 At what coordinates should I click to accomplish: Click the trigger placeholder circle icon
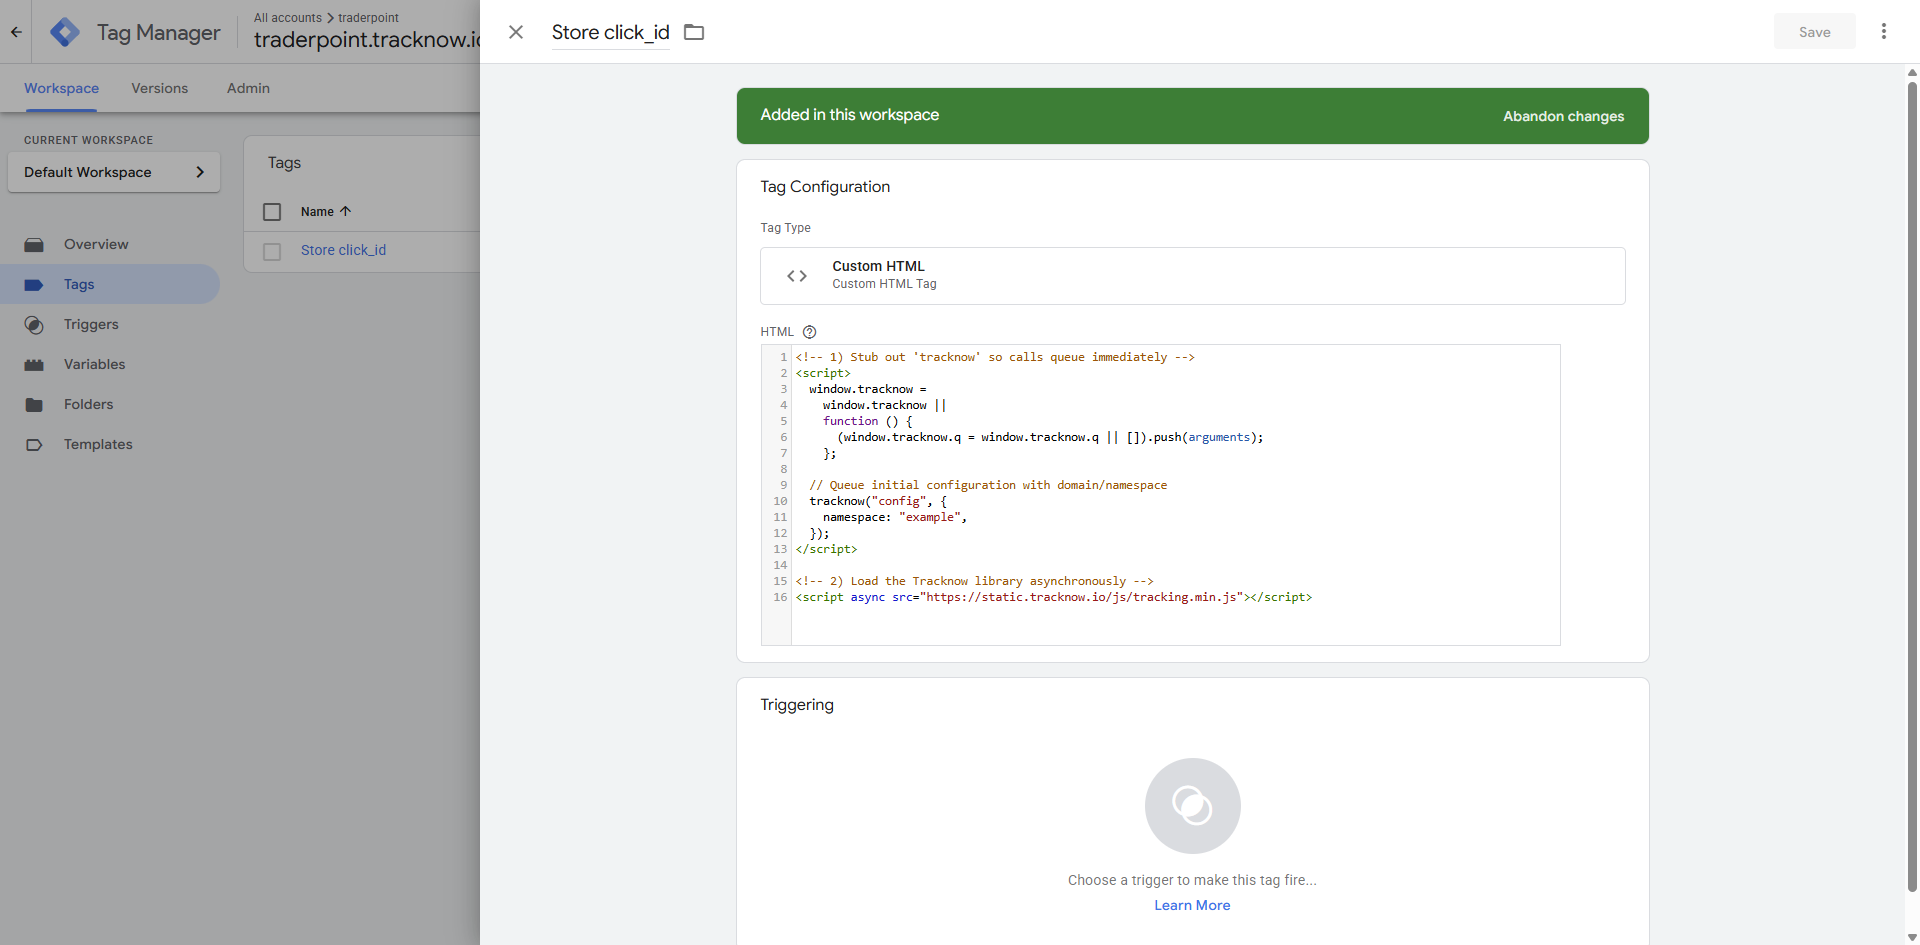tap(1192, 805)
